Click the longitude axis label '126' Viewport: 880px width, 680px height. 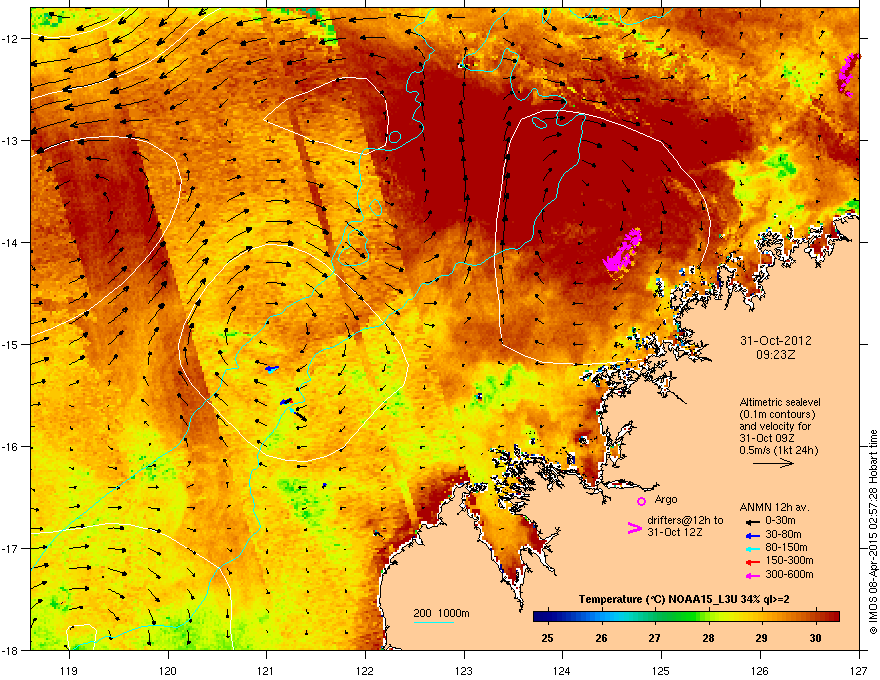click(760, 670)
